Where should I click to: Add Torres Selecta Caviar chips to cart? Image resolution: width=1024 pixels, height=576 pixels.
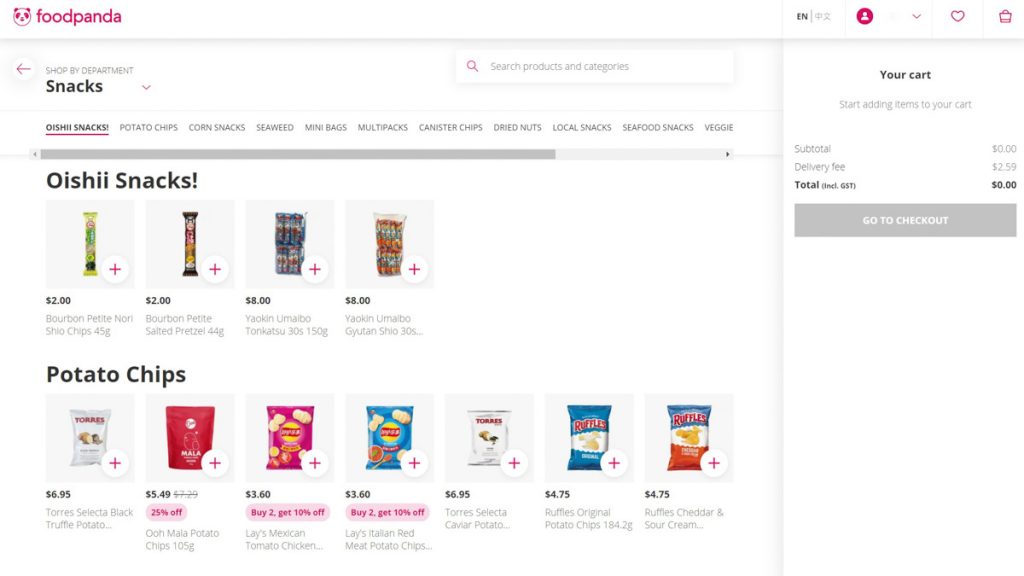514,463
